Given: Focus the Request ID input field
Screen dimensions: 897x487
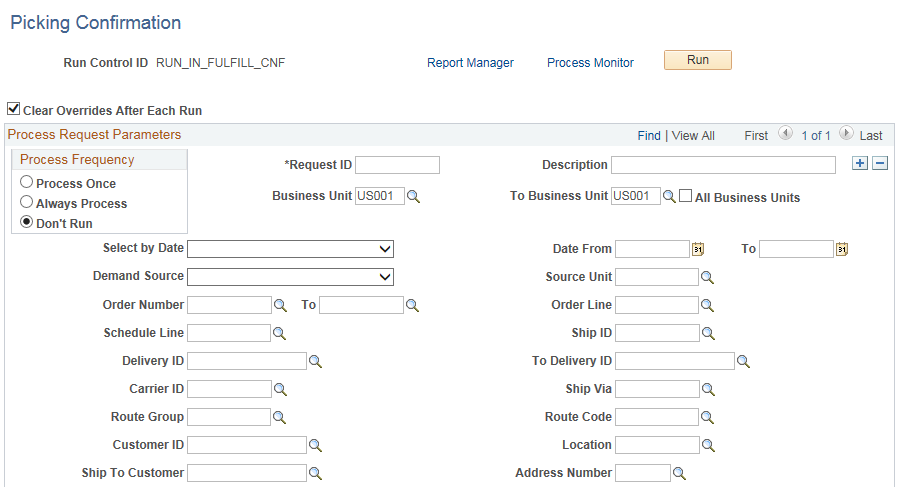Looking at the screenshot, I should (398, 165).
